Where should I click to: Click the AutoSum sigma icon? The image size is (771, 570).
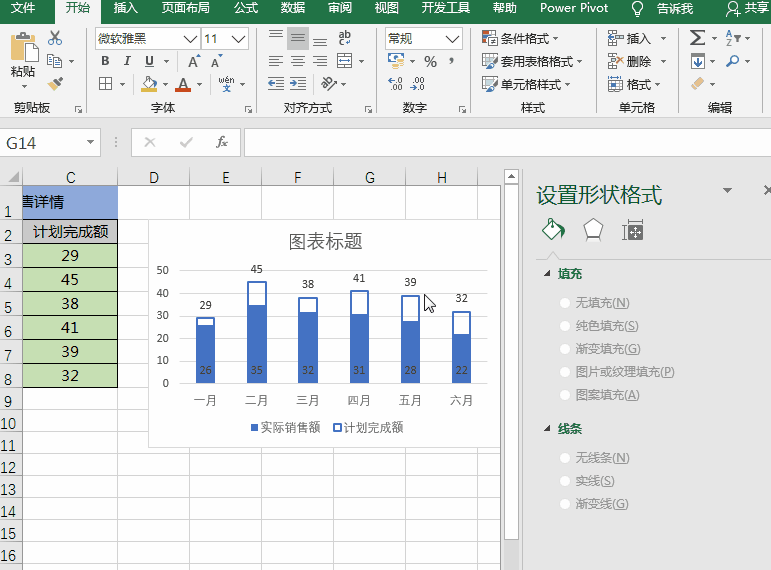697,38
